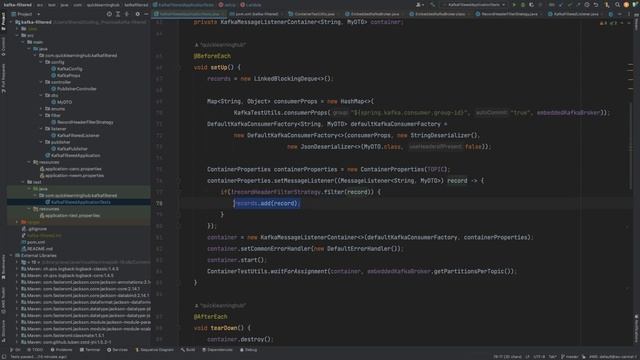The width and height of the screenshot is (640, 360).
Task: Toggle the Commit tool window stripe button
Action: click(x=3, y=46)
